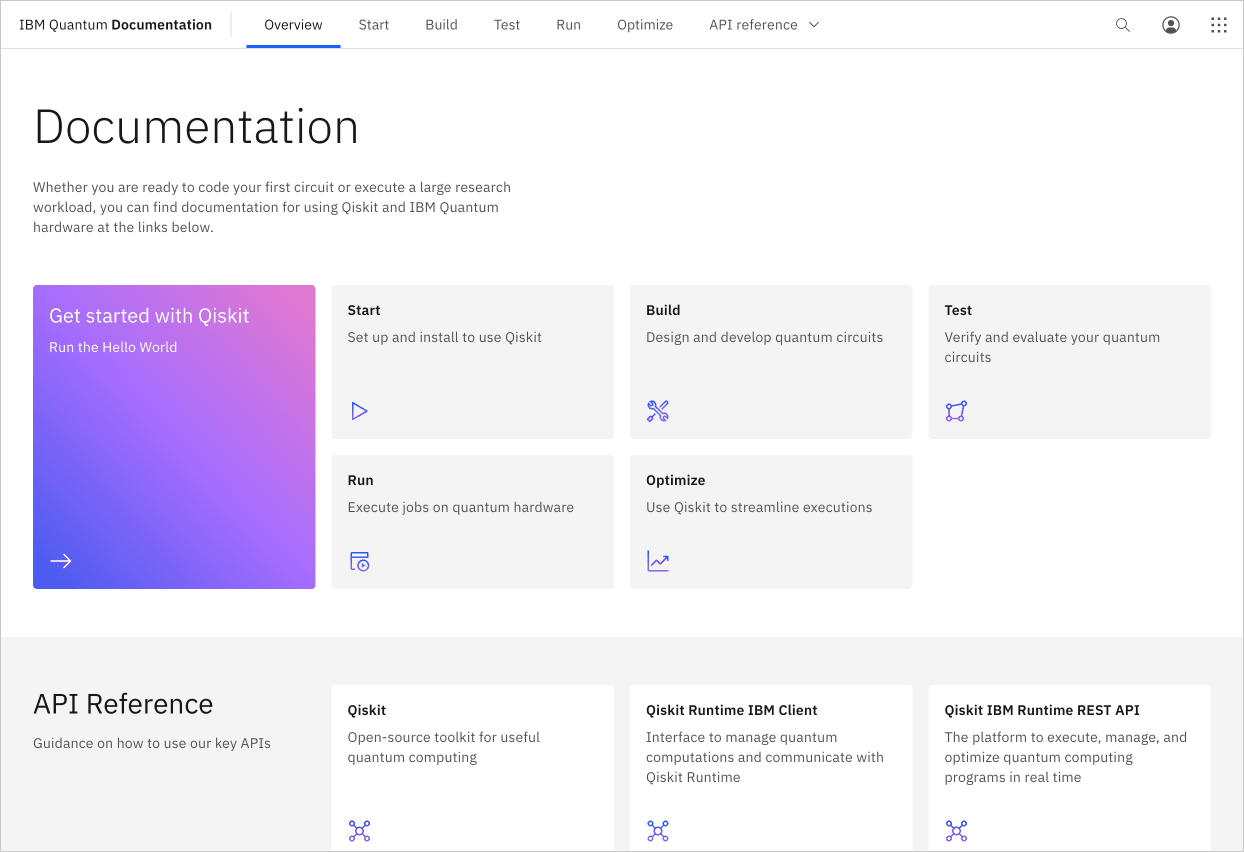This screenshot has height=852, width=1244.
Task: Open the app switcher grid icon
Action: [1219, 25]
